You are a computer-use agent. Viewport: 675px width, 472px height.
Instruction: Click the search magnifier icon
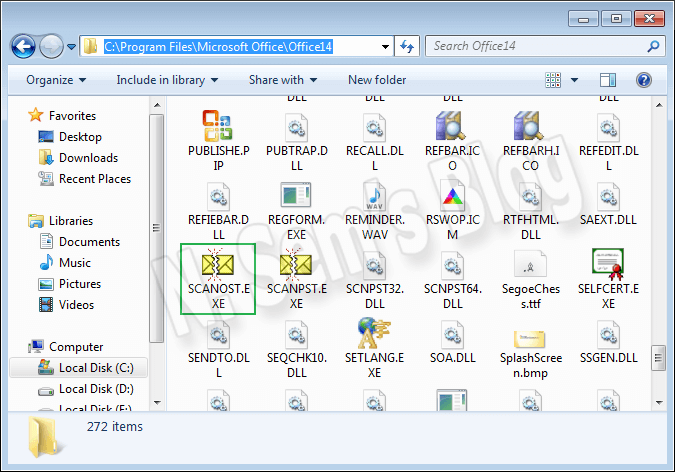653,46
